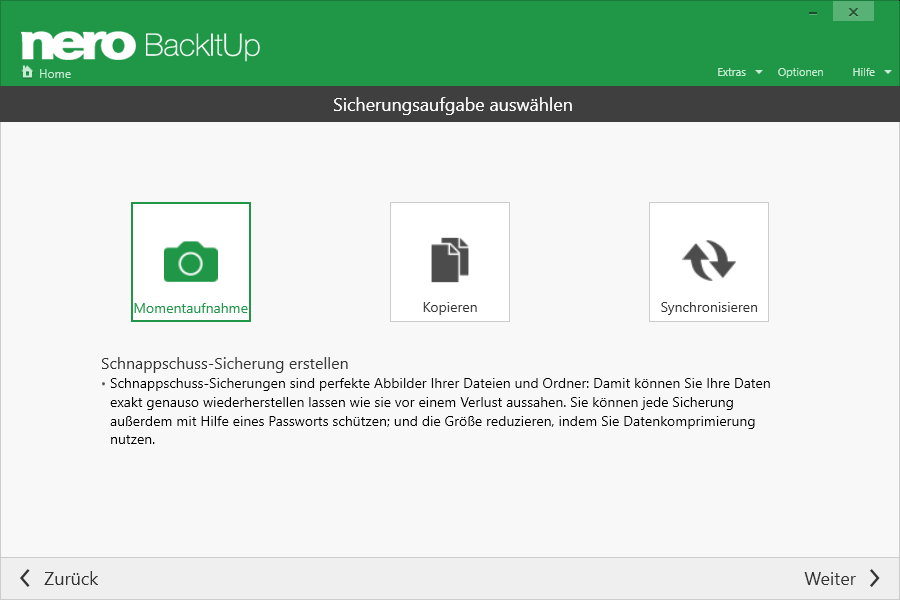
Task: Close the Nero BackItUp window
Action: (853, 13)
